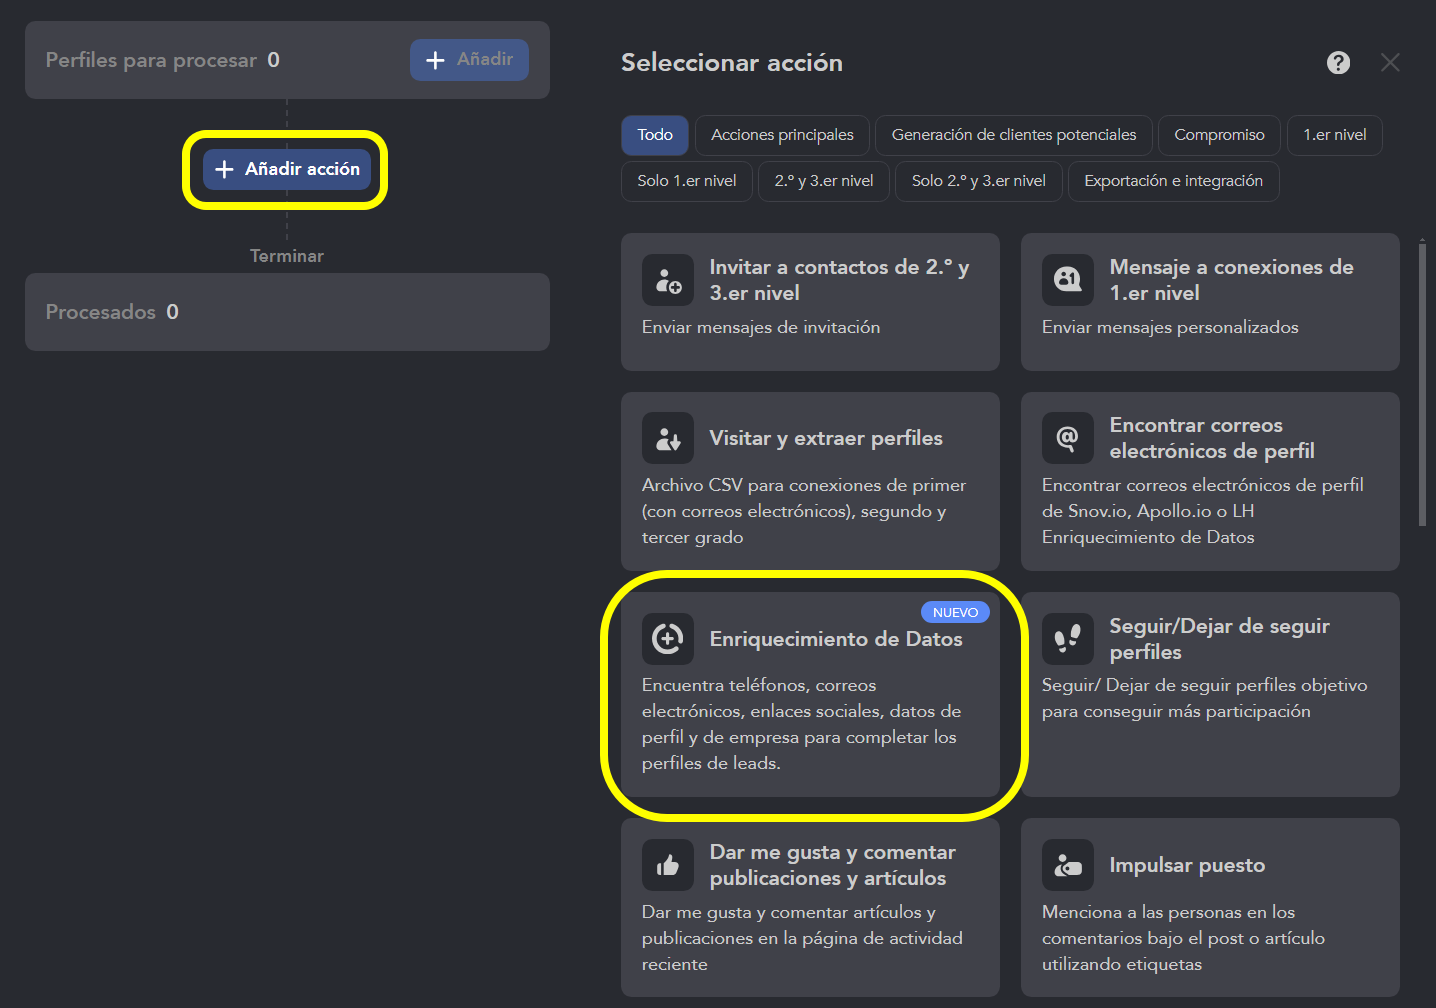The image size is (1436, 1008).
Task: Filter by Solo 1.er nivel
Action: pyautogui.click(x=686, y=181)
